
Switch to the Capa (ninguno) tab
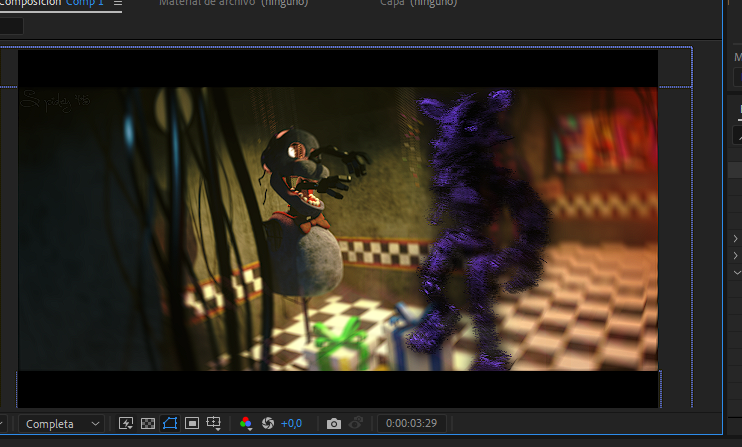click(x=418, y=3)
